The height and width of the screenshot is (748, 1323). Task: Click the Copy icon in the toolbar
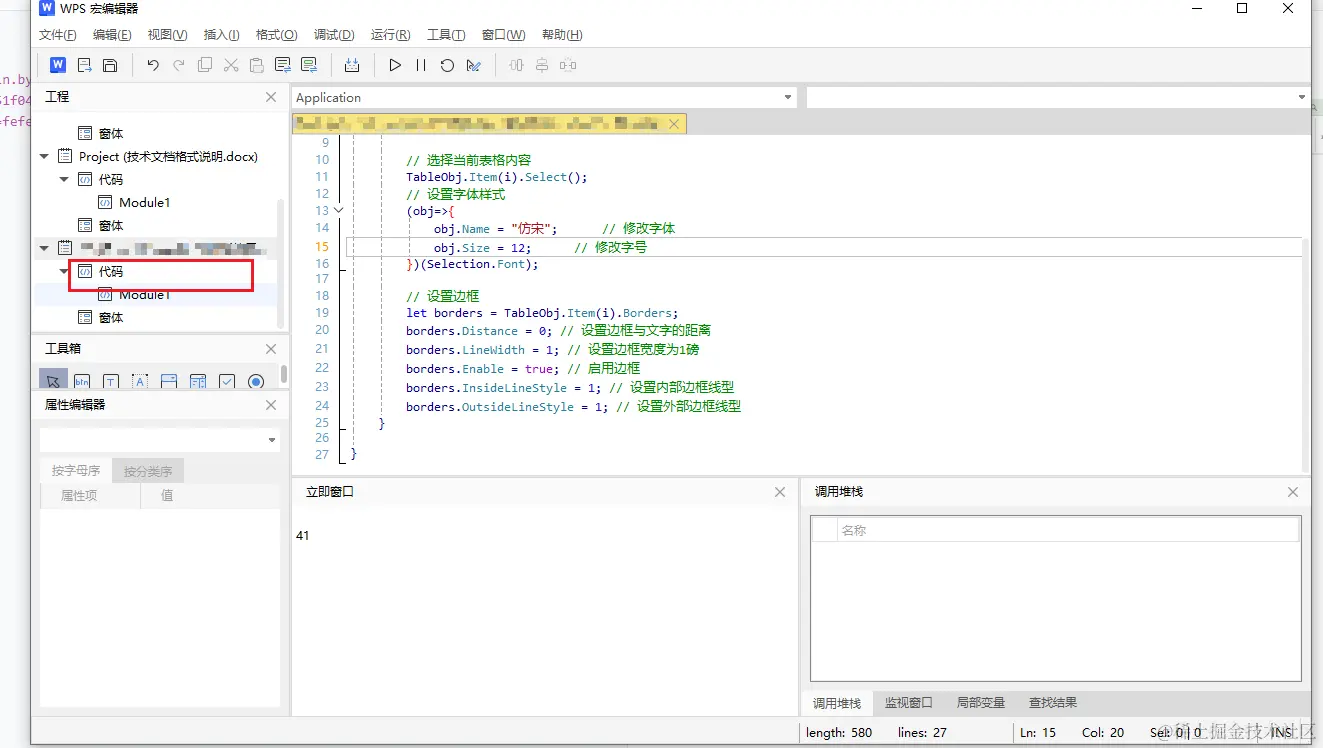click(205, 65)
